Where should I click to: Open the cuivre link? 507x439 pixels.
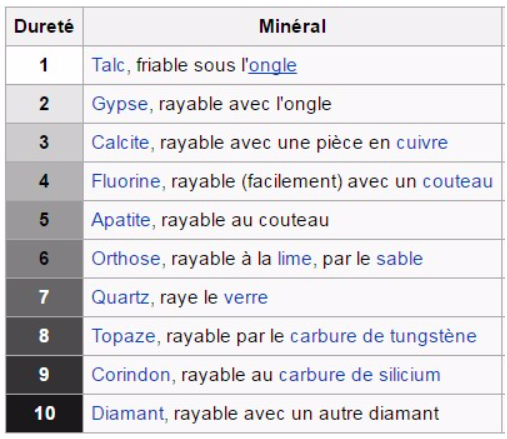[422, 143]
